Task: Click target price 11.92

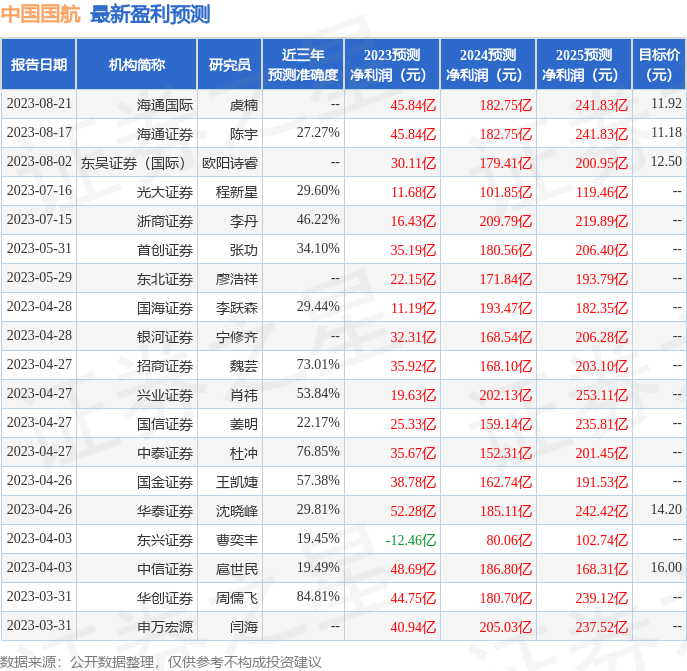Action: [x=666, y=103]
